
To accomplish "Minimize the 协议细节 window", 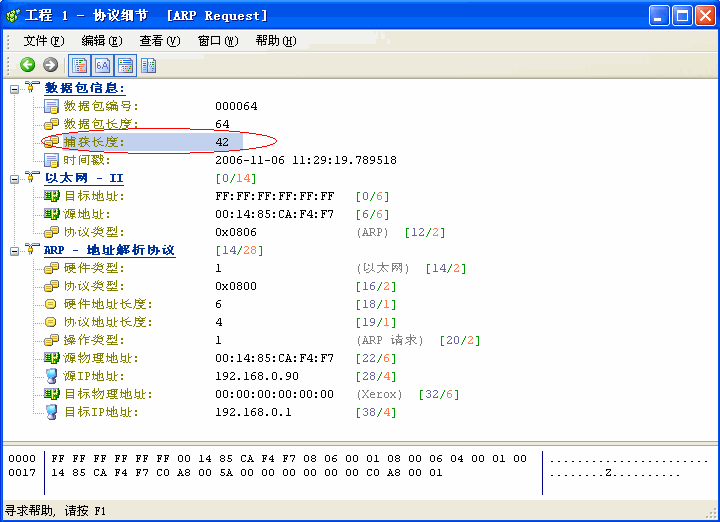I will tap(659, 16).
